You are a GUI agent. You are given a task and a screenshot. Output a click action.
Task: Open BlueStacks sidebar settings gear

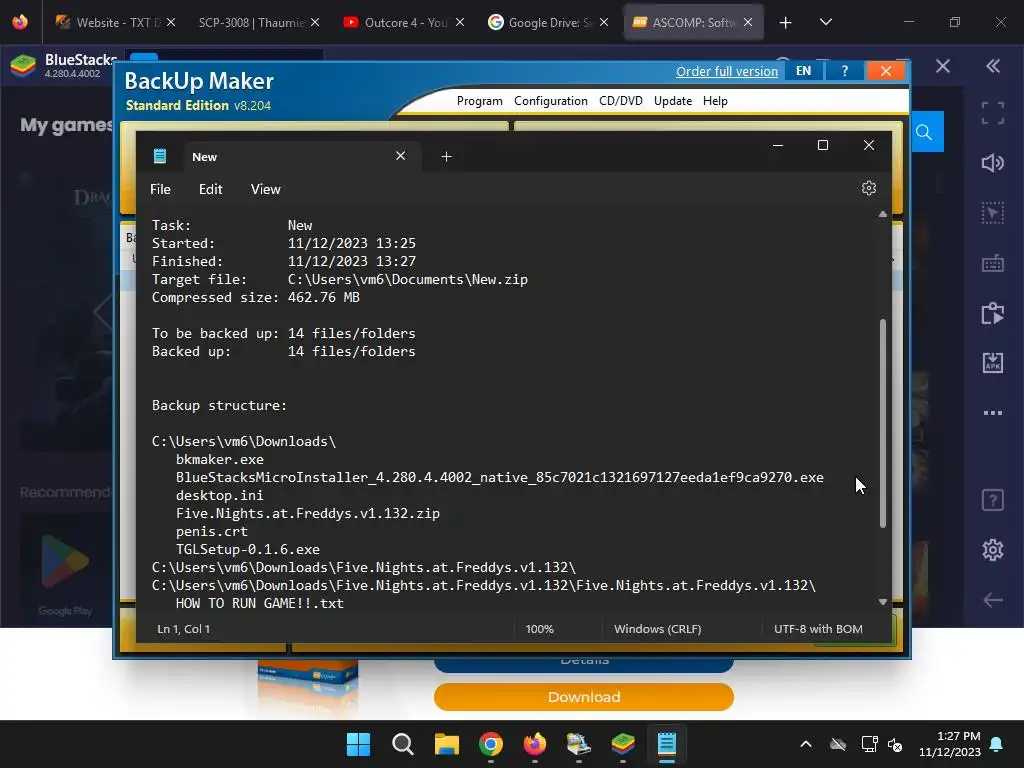pos(993,550)
